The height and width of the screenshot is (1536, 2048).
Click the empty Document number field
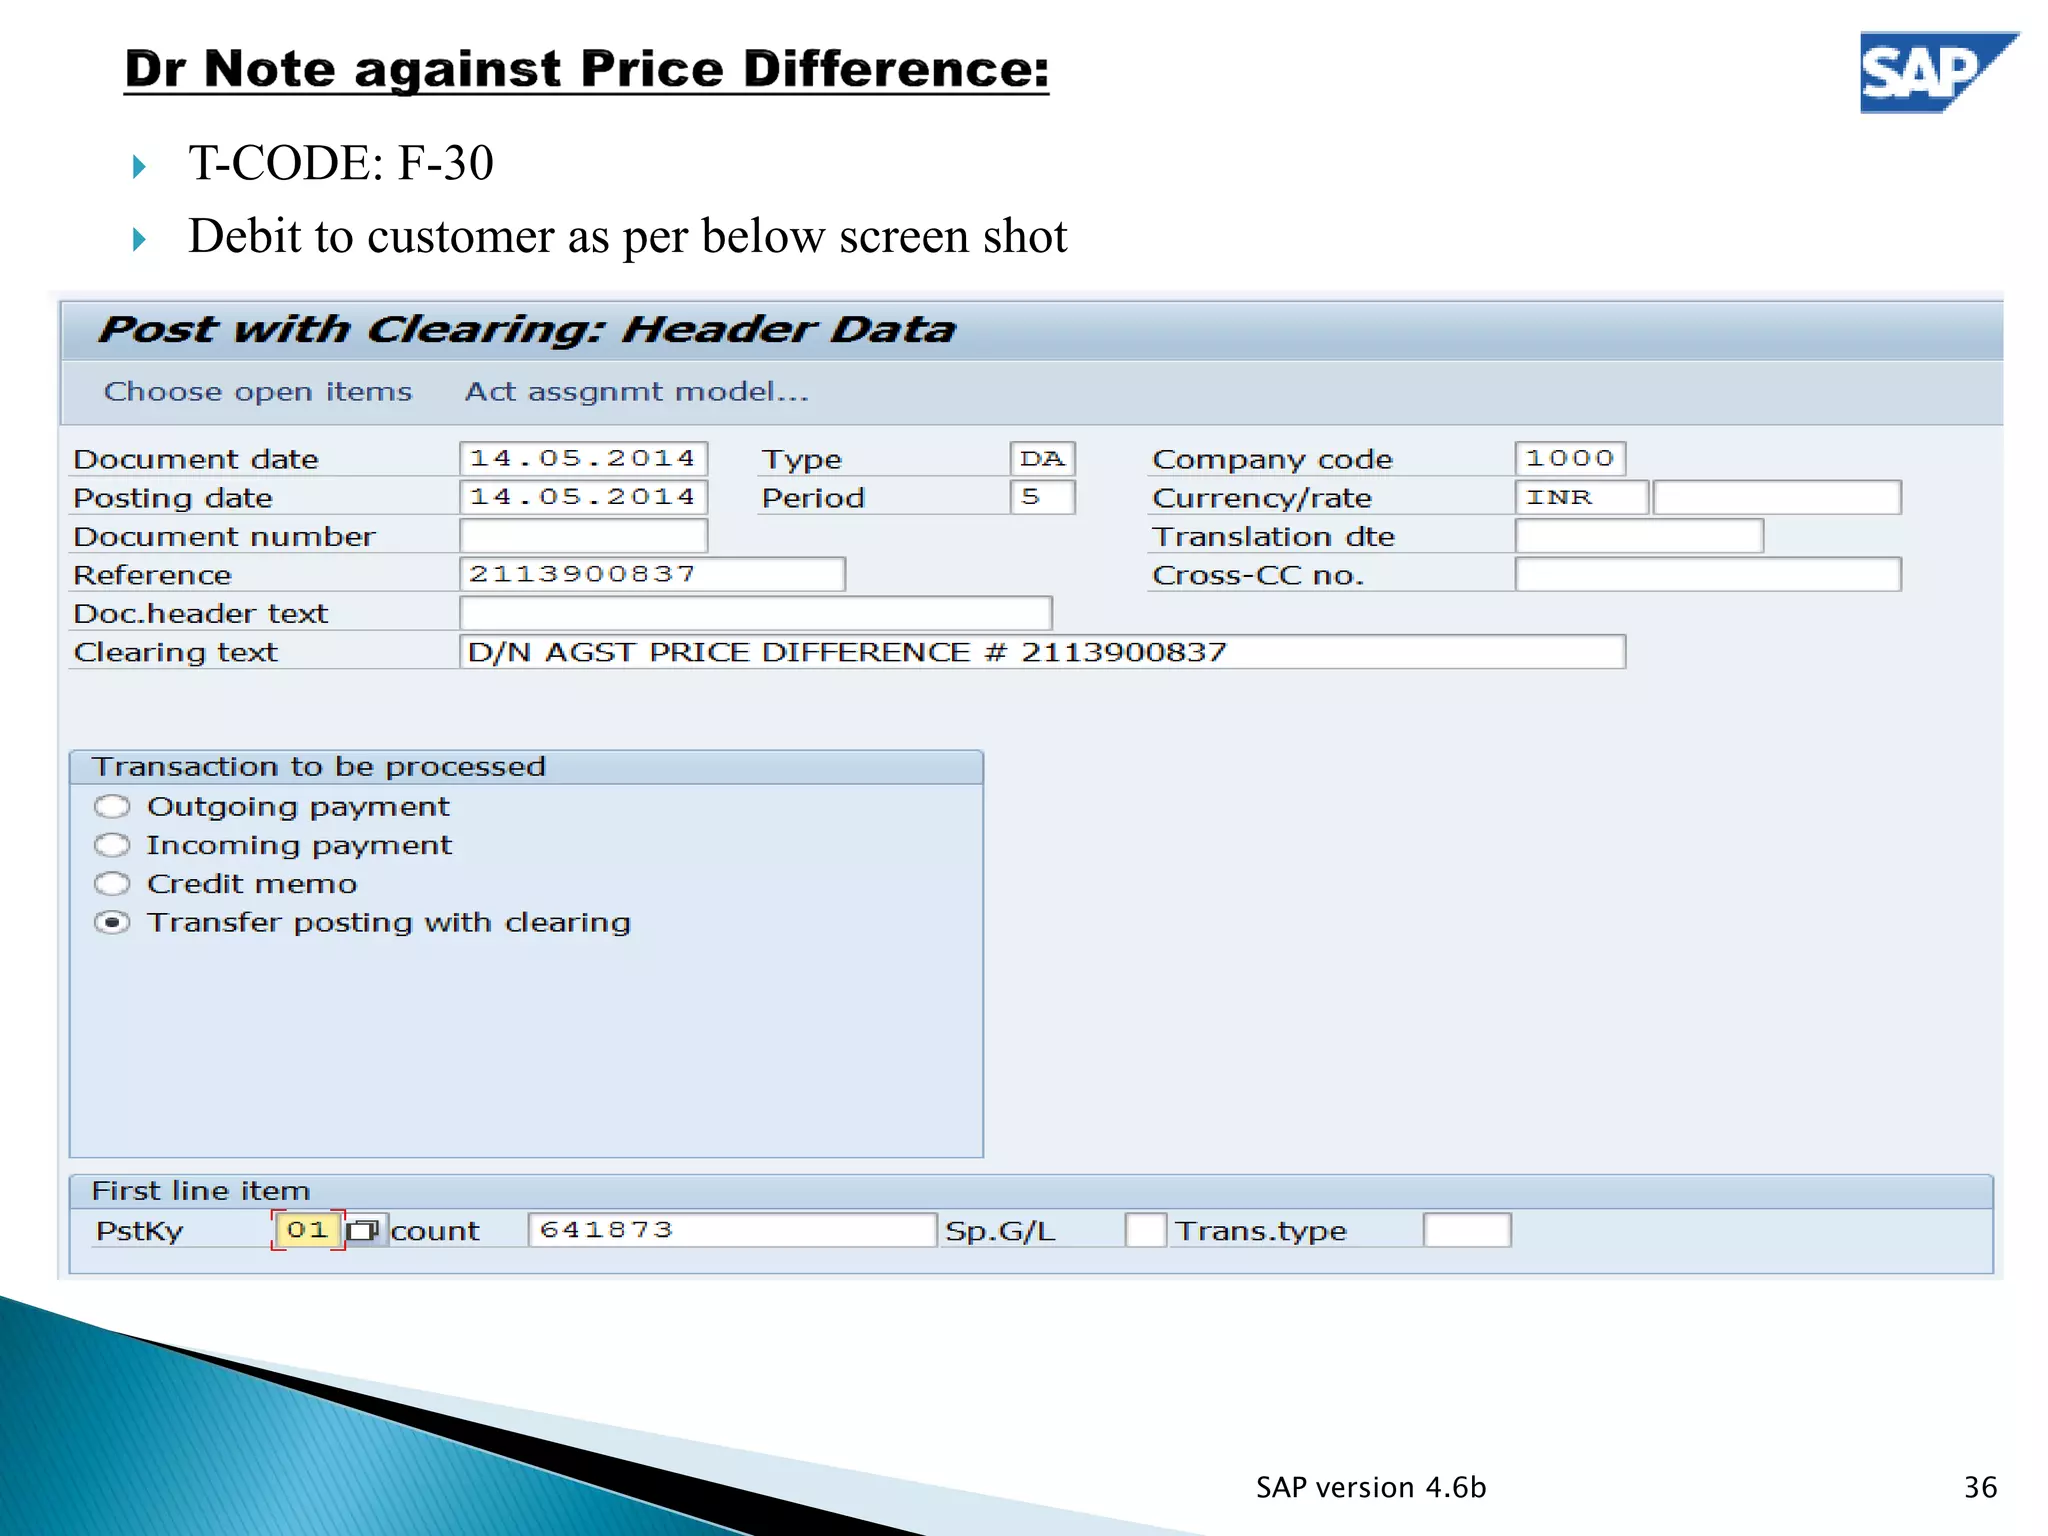(584, 535)
